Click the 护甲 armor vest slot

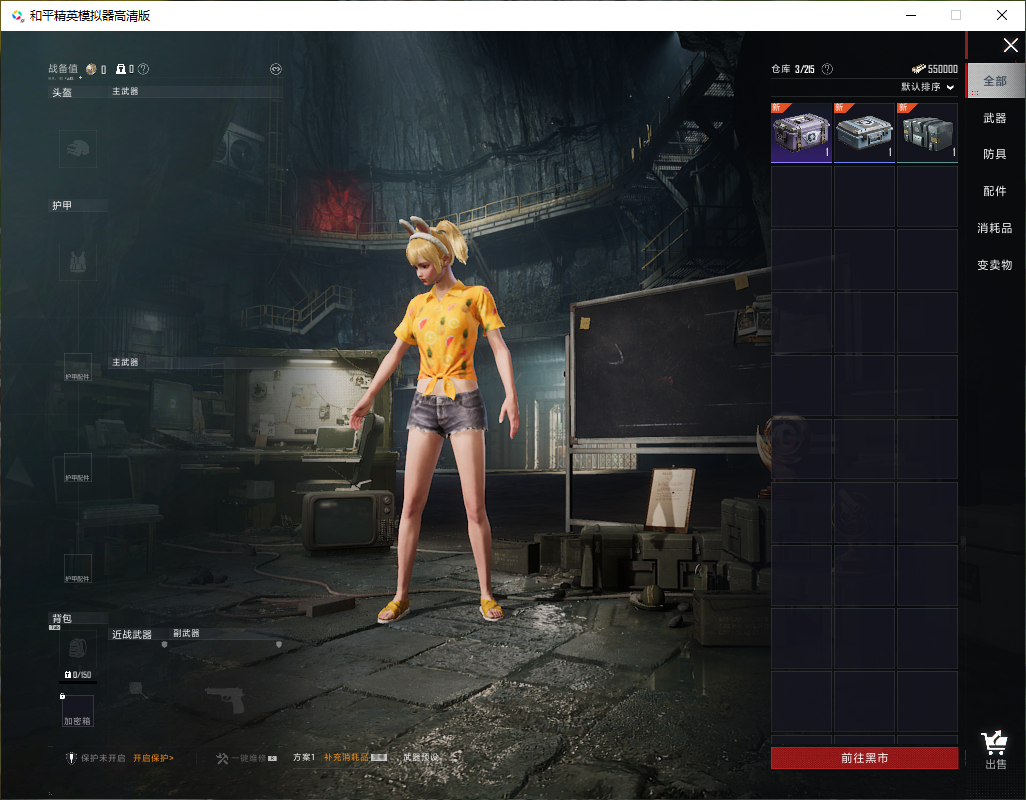coord(78,262)
